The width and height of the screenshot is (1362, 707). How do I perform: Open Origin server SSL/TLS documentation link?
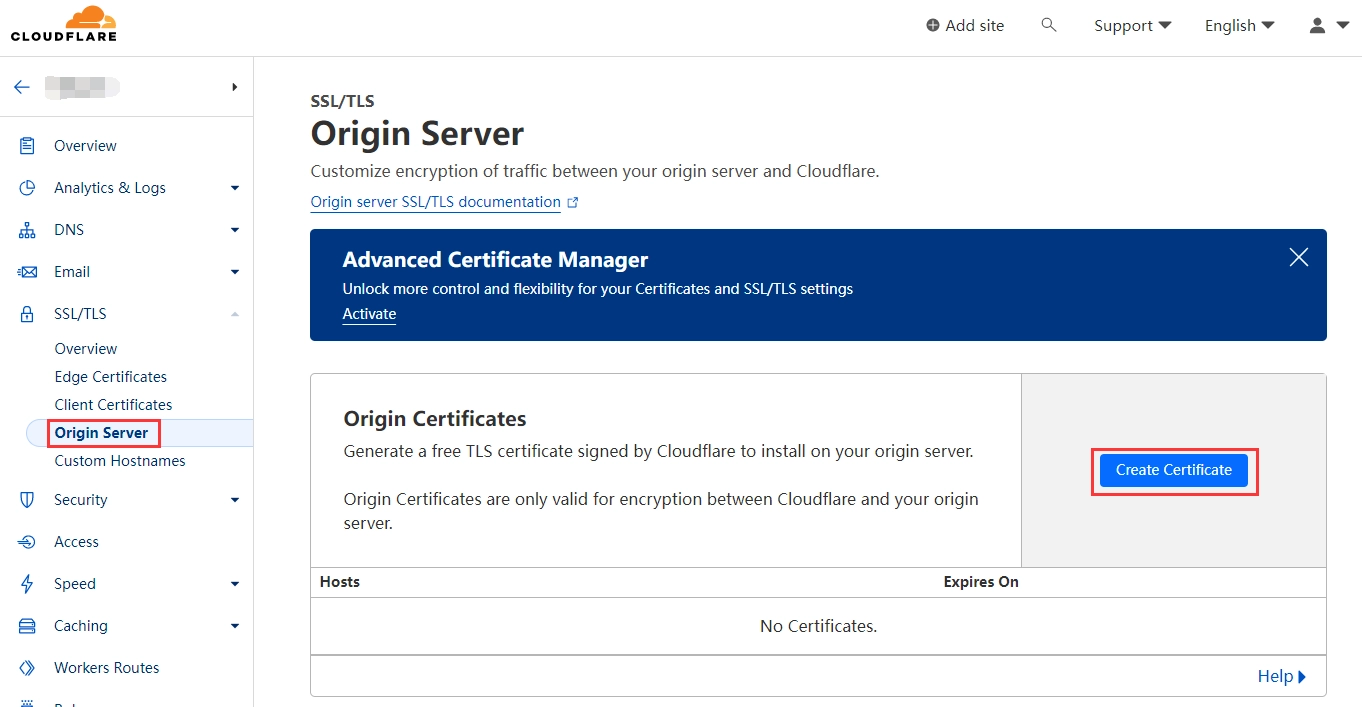[x=436, y=202]
